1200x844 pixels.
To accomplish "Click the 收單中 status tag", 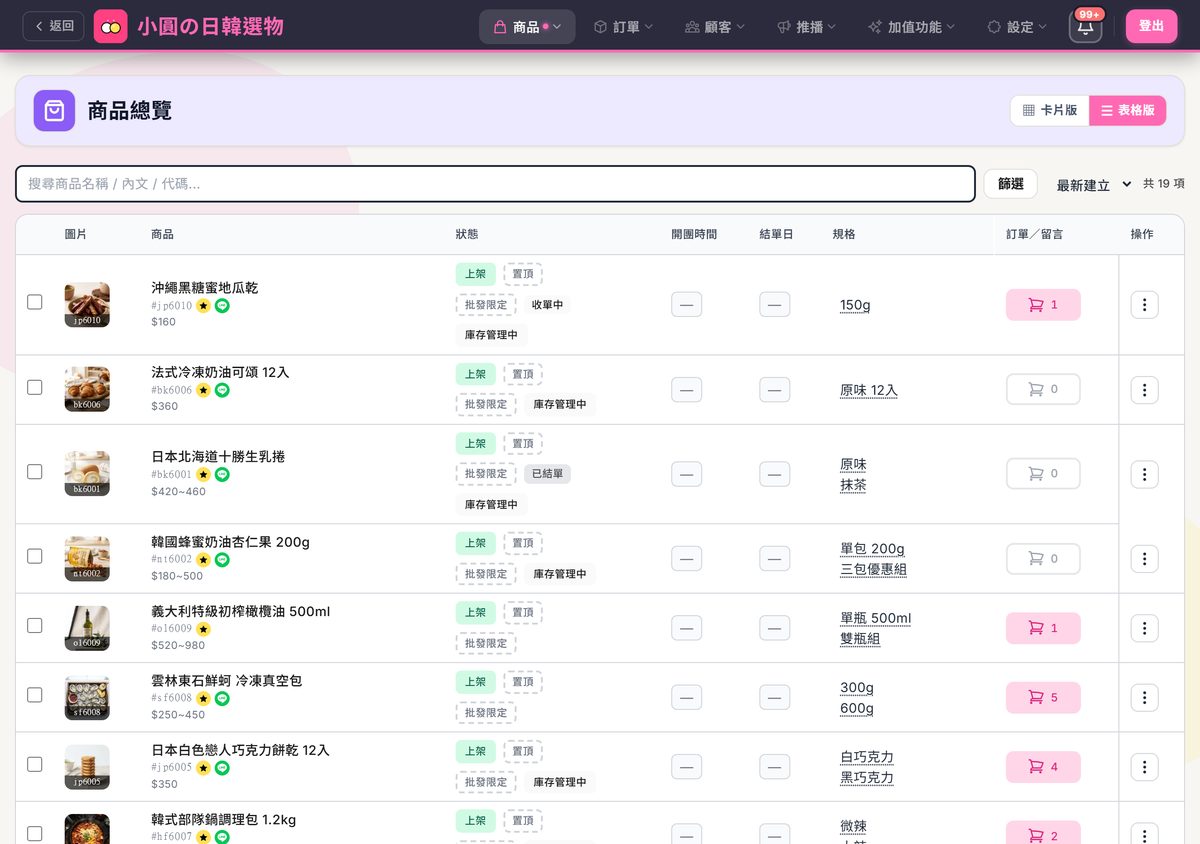I will [x=547, y=305].
